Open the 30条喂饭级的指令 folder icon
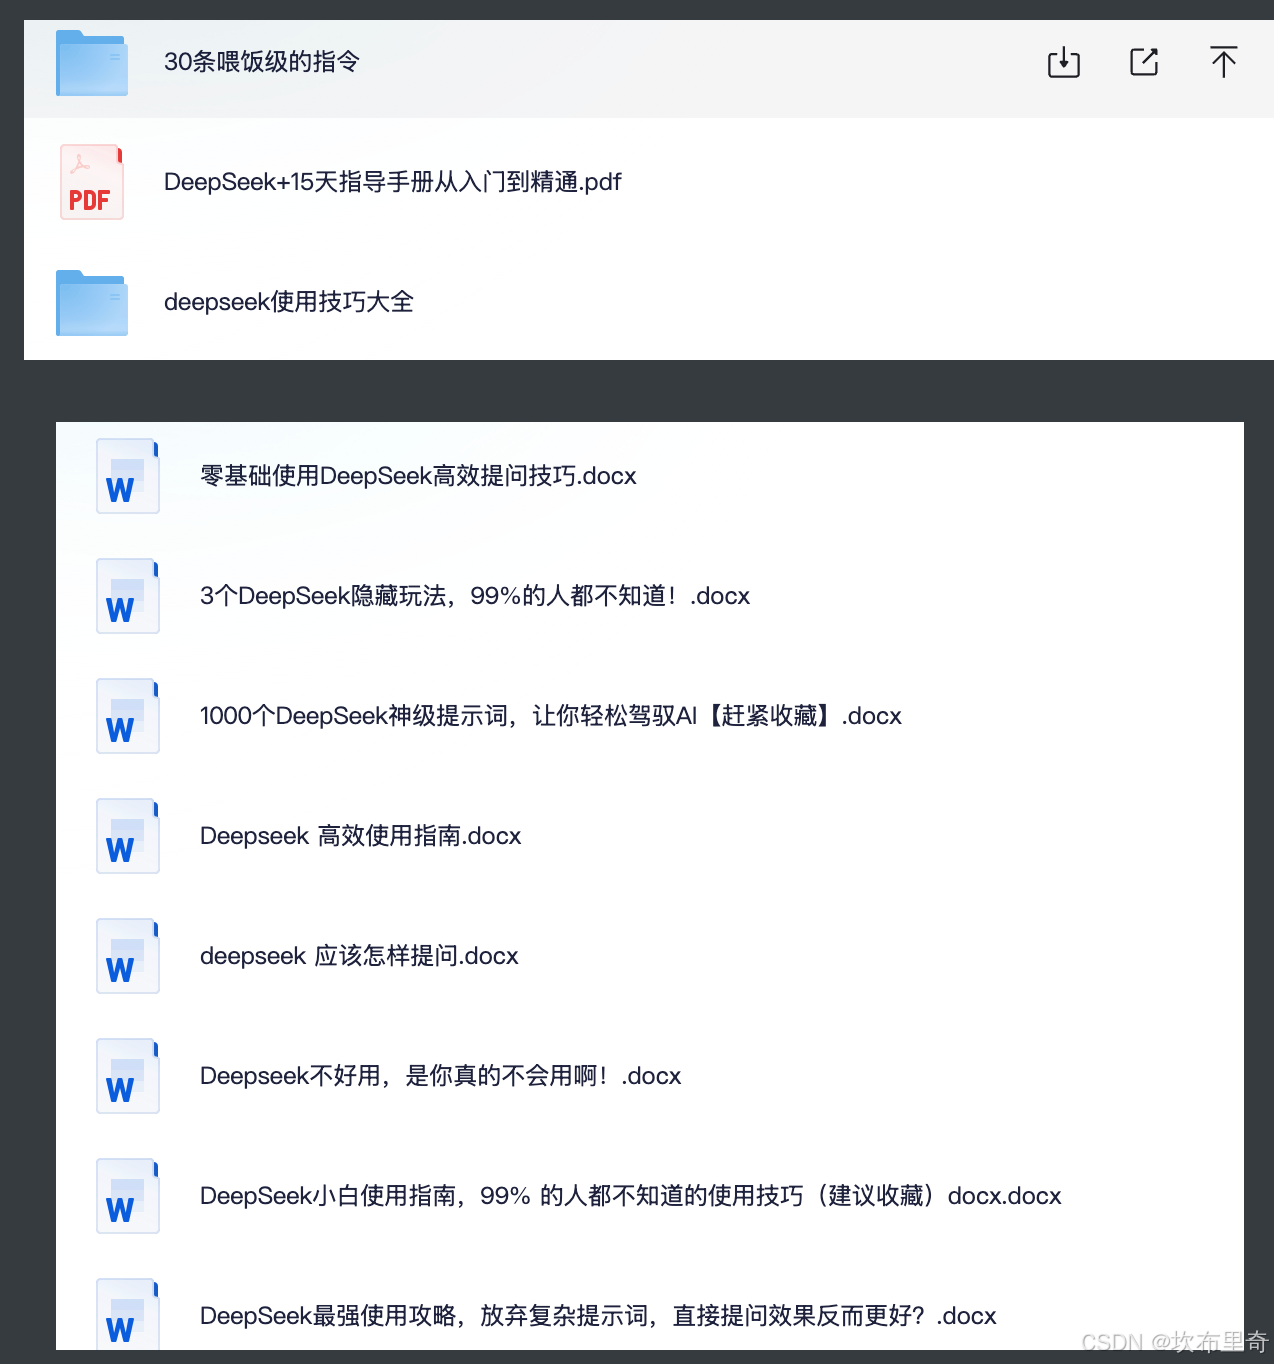The width and height of the screenshot is (1274, 1364). [x=92, y=63]
